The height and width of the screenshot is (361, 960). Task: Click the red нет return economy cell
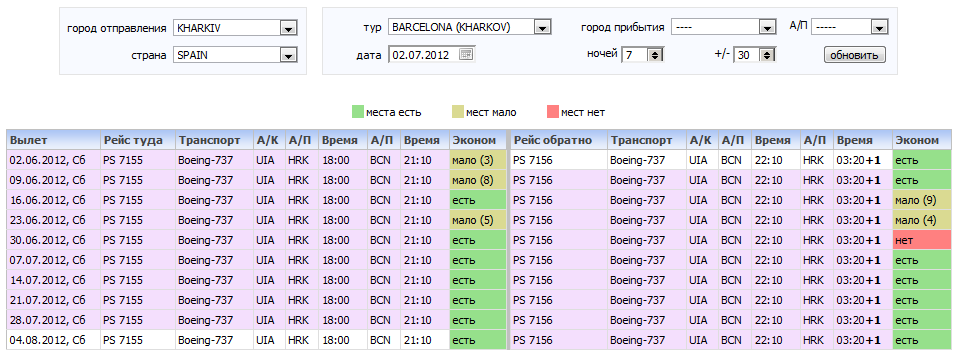(x=922, y=240)
